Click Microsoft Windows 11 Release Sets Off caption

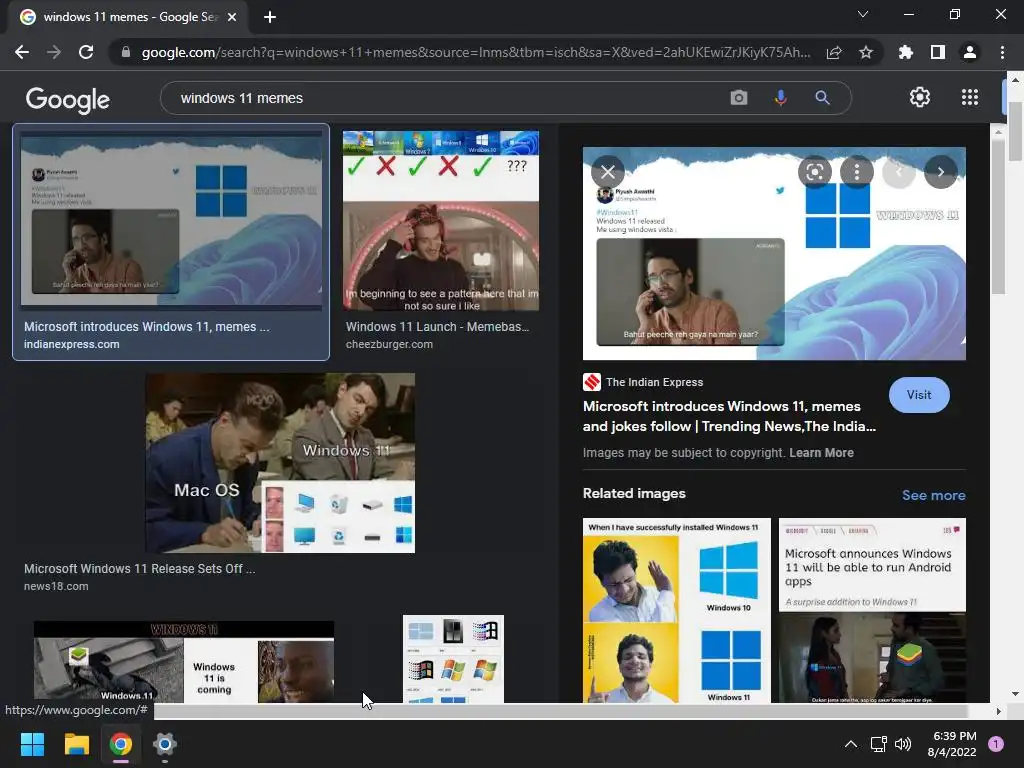point(140,569)
